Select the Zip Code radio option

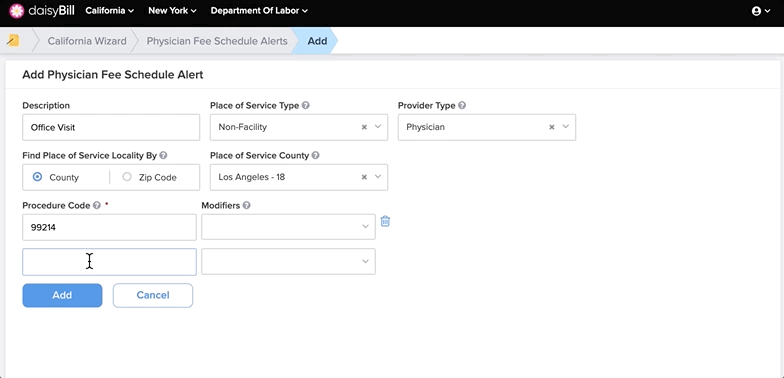pyautogui.click(x=127, y=177)
